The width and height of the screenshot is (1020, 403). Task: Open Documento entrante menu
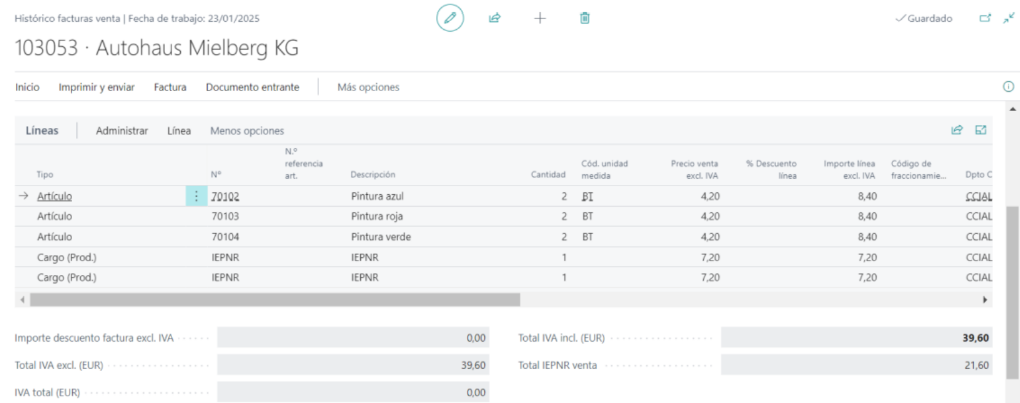tap(252, 87)
